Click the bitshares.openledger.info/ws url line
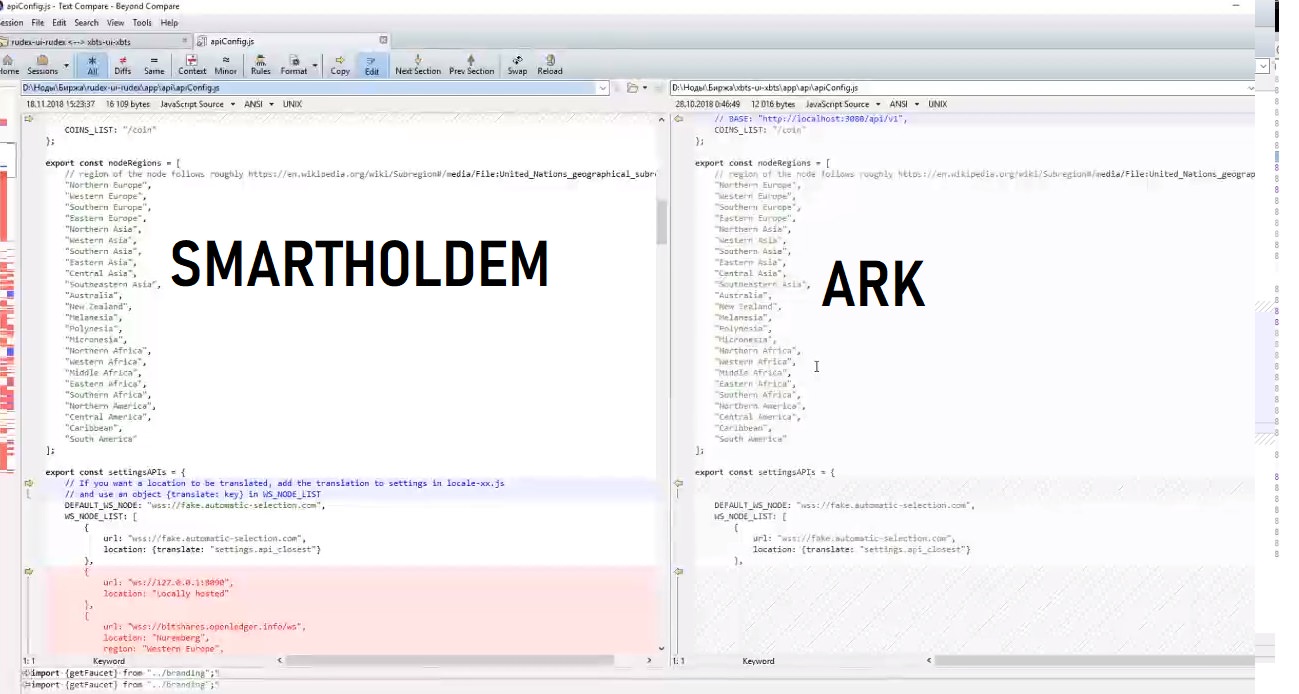 pyautogui.click(x=204, y=626)
